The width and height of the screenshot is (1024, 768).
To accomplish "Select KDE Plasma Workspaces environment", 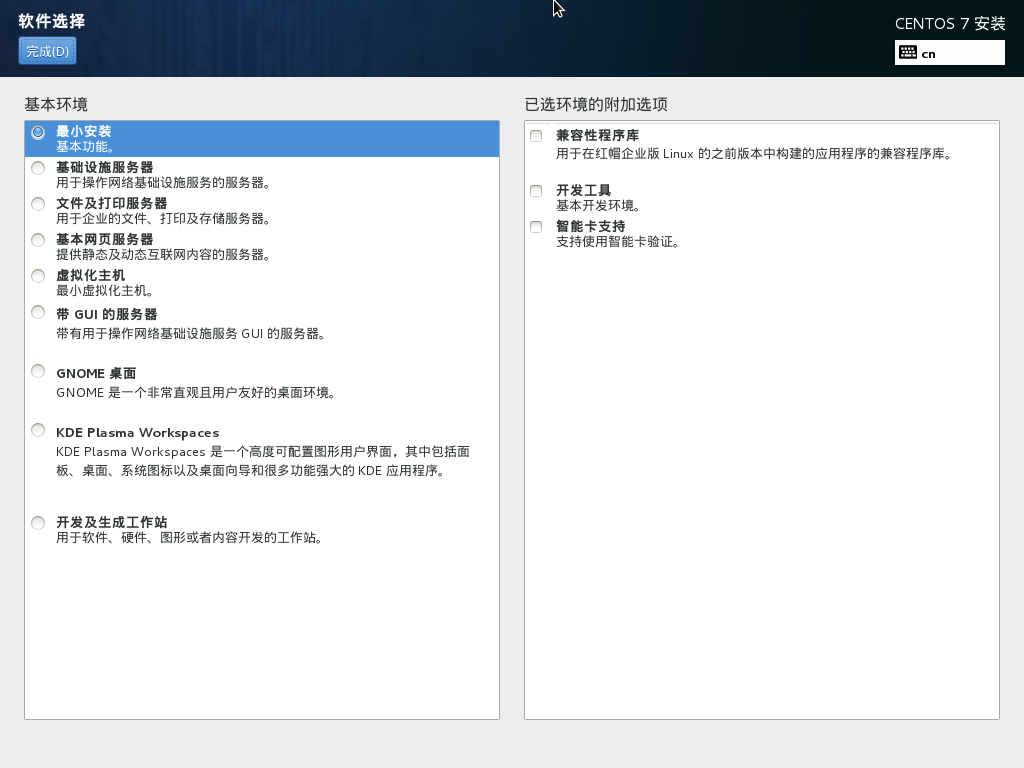I will click(x=37, y=429).
